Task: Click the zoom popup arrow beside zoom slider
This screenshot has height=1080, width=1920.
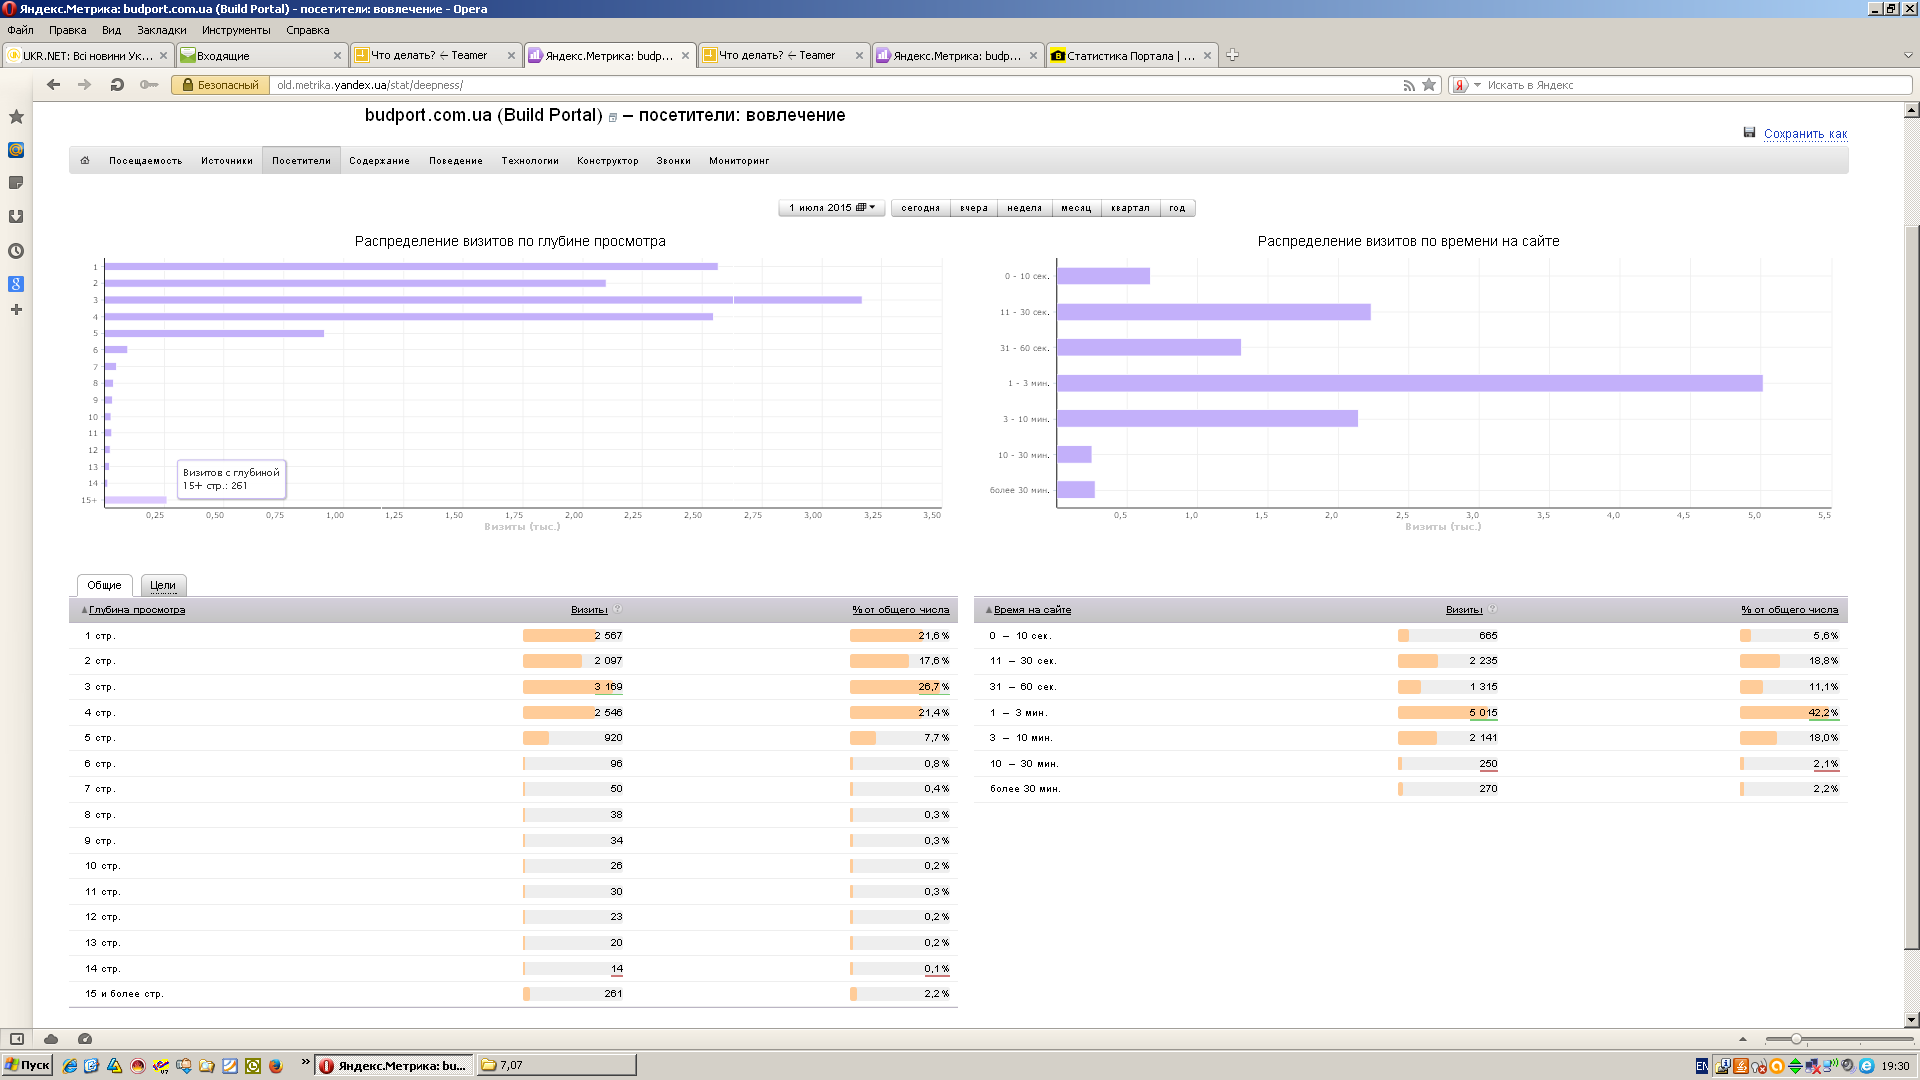Action: (x=1742, y=1039)
